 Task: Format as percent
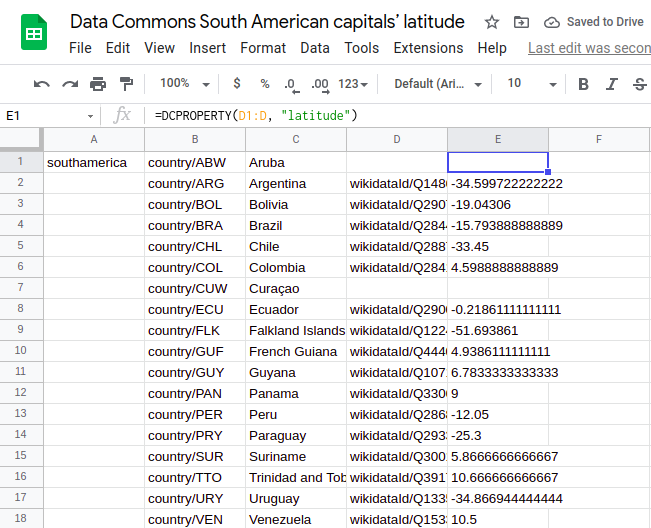[x=264, y=84]
